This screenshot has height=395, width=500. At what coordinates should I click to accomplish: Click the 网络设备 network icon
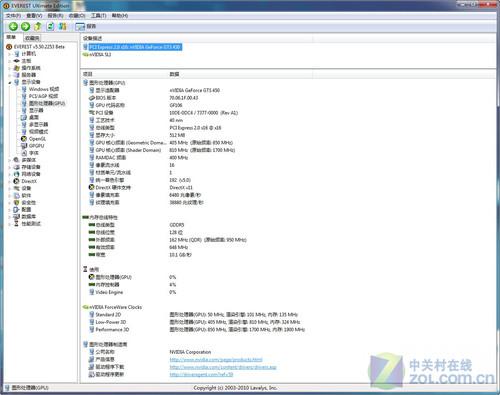(16, 174)
